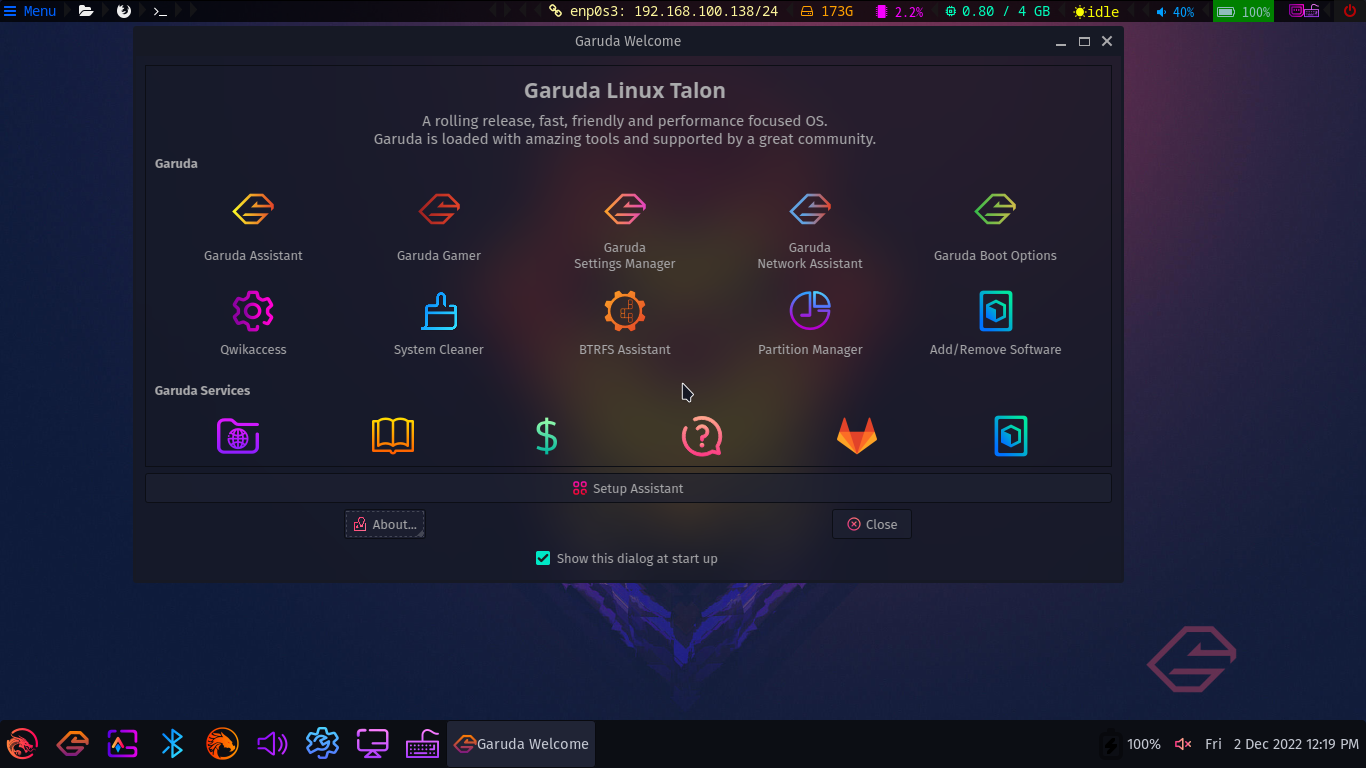Open the terminal icon in the top panel

[x=160, y=11]
